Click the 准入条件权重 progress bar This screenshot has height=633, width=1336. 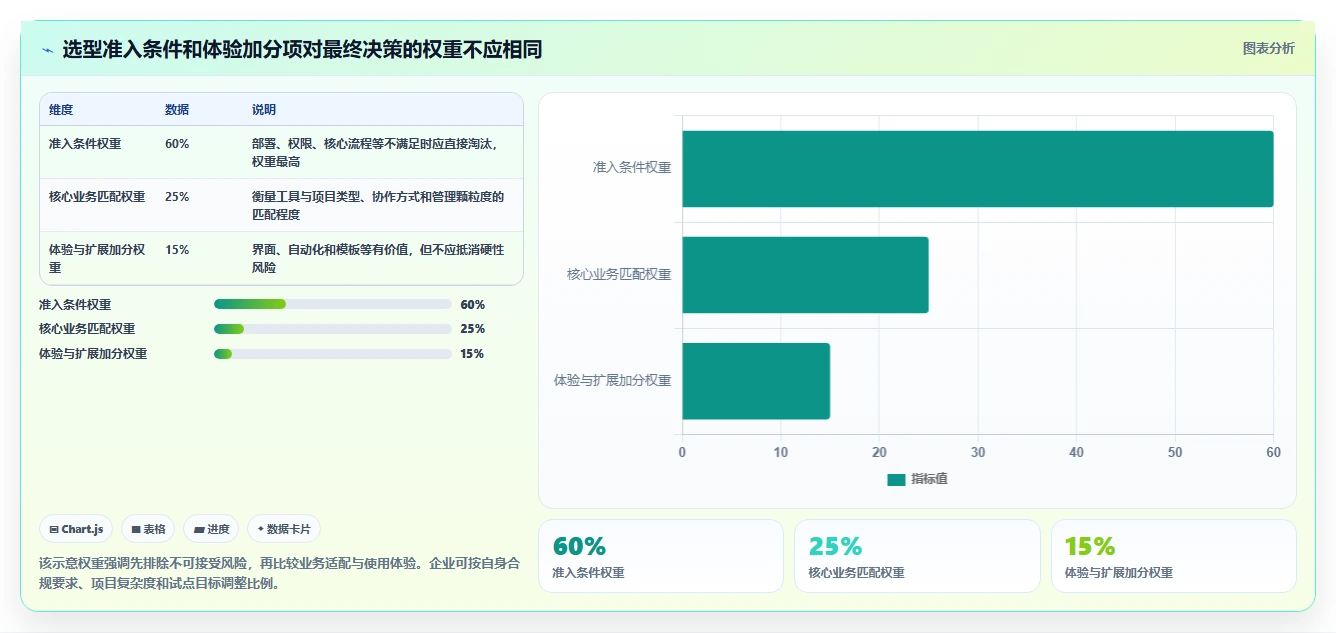point(333,304)
